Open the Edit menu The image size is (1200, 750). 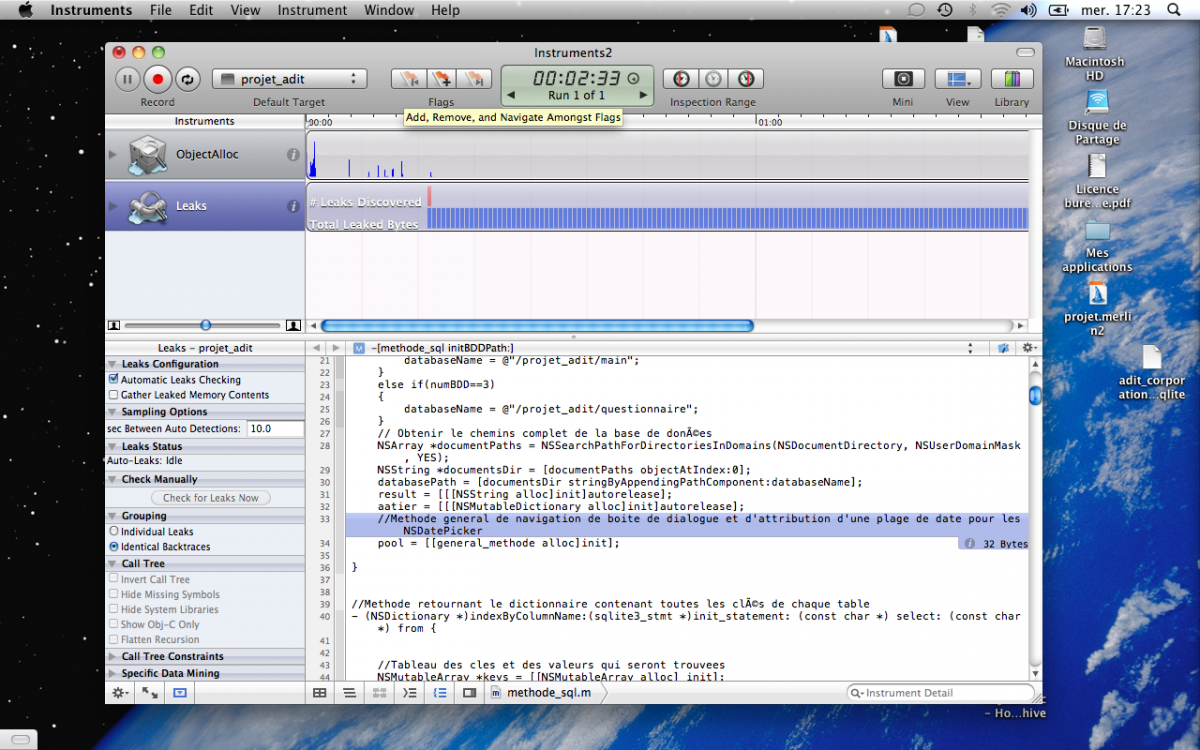pos(201,10)
